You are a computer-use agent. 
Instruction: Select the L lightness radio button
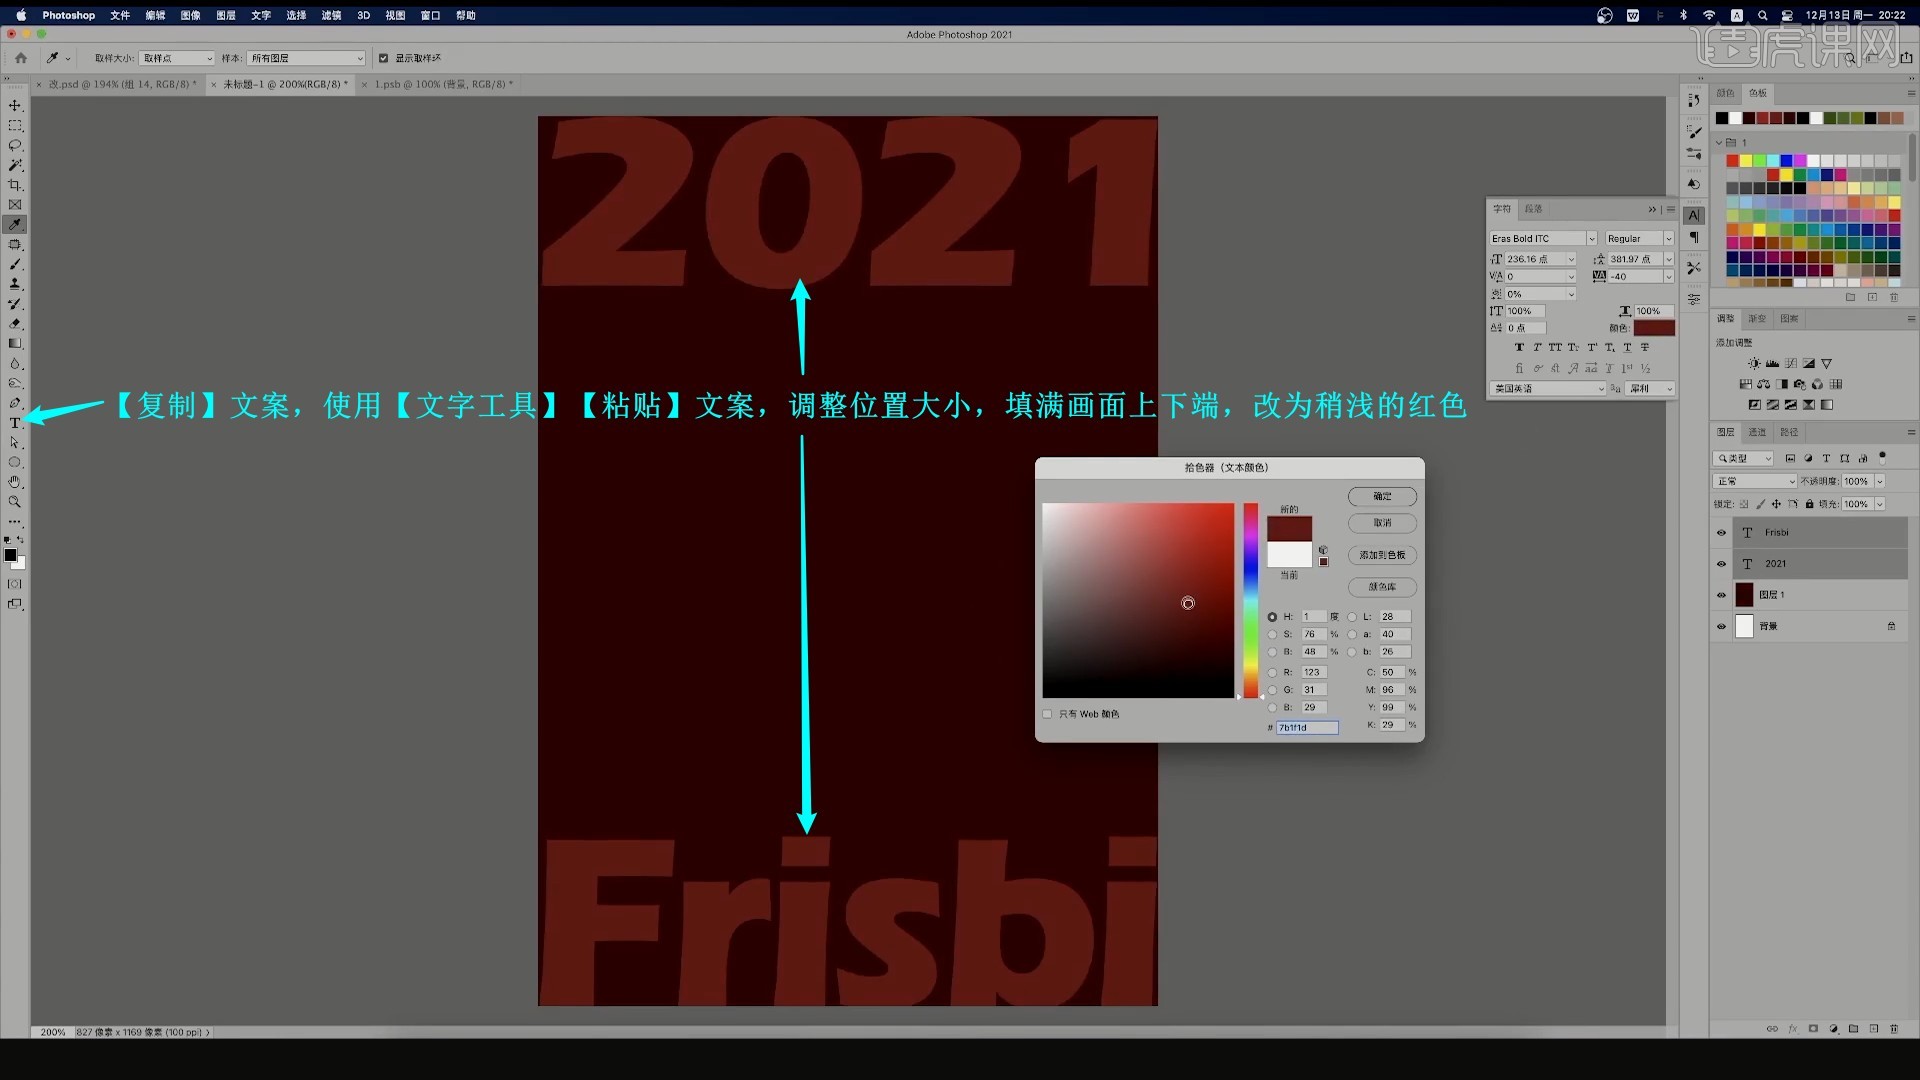click(1352, 617)
